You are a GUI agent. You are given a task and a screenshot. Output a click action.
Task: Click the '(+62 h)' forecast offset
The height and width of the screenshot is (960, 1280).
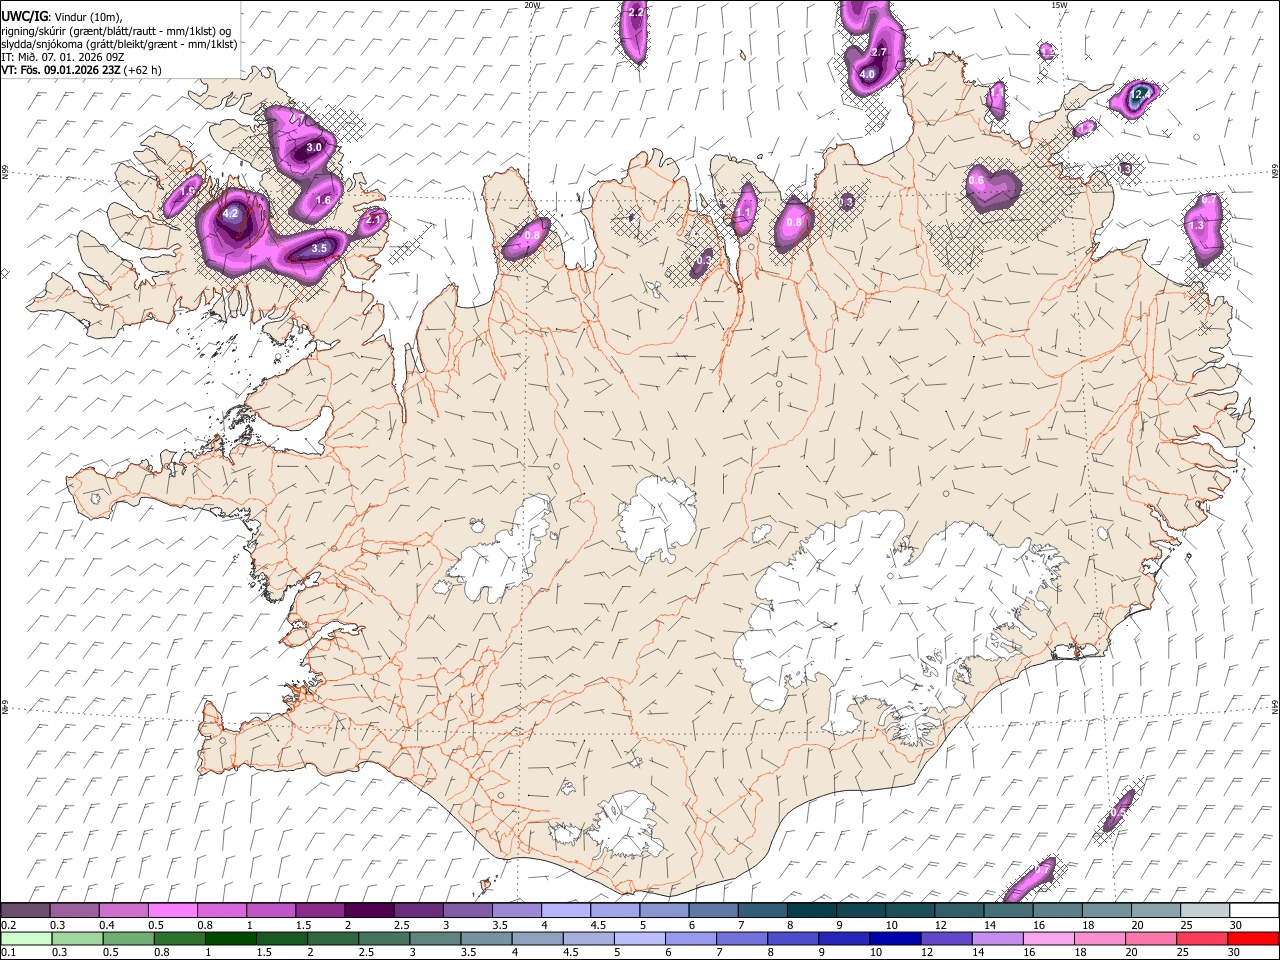coord(143,70)
